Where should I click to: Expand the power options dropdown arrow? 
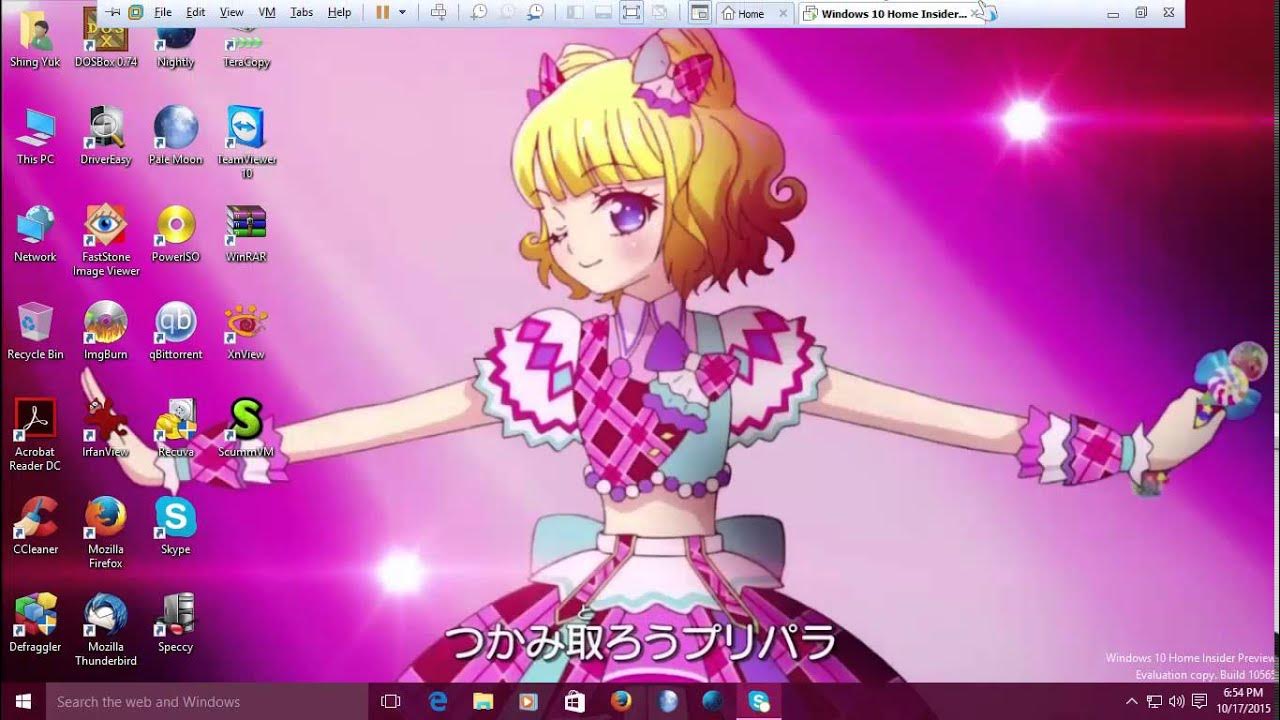click(402, 12)
